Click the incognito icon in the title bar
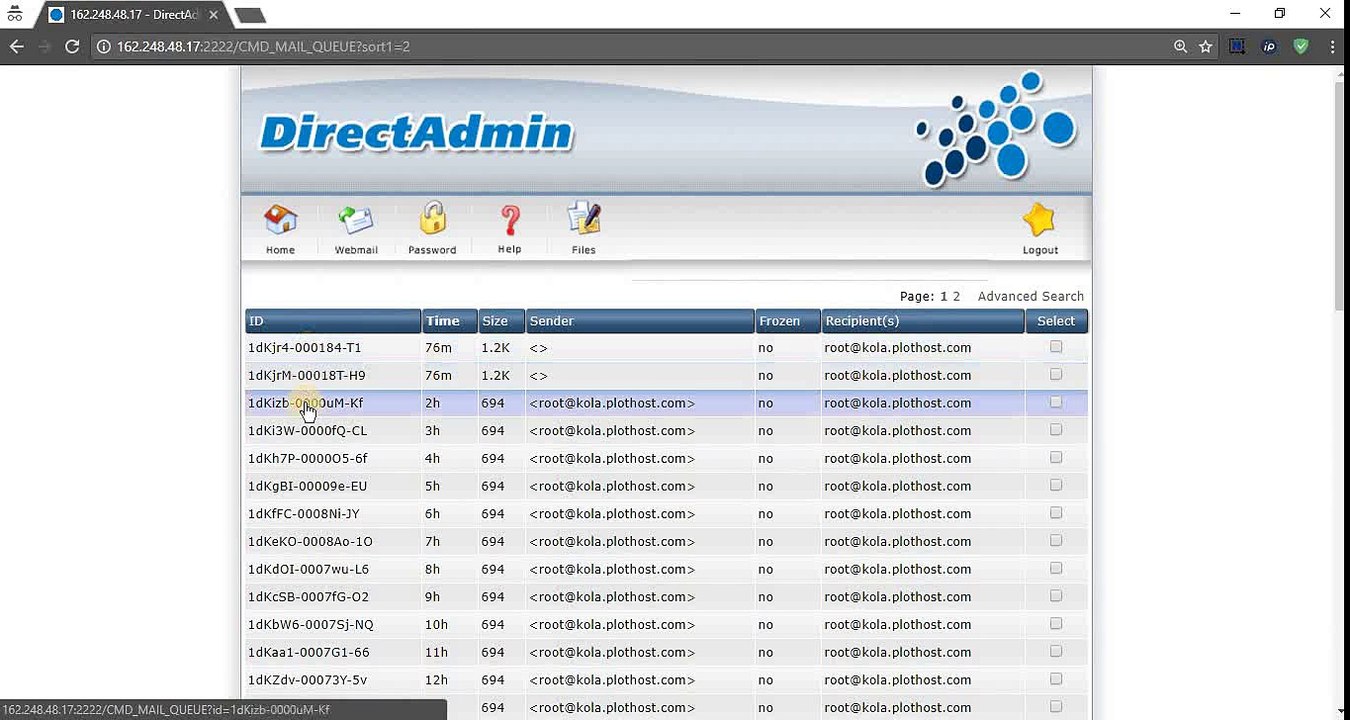The width and height of the screenshot is (1350, 720). (x=14, y=14)
